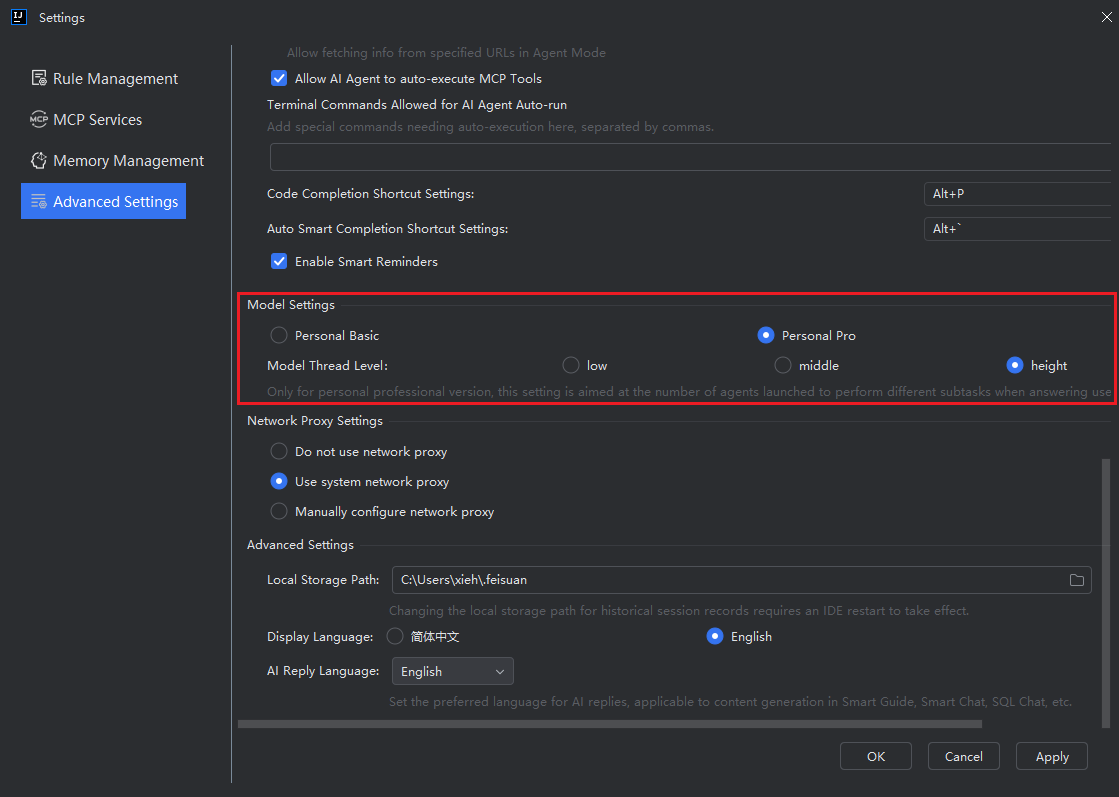Viewport: 1119px width, 797px height.
Task: Uncheck Allow AI Agent to auto-execute MCP Tools
Action: click(279, 78)
